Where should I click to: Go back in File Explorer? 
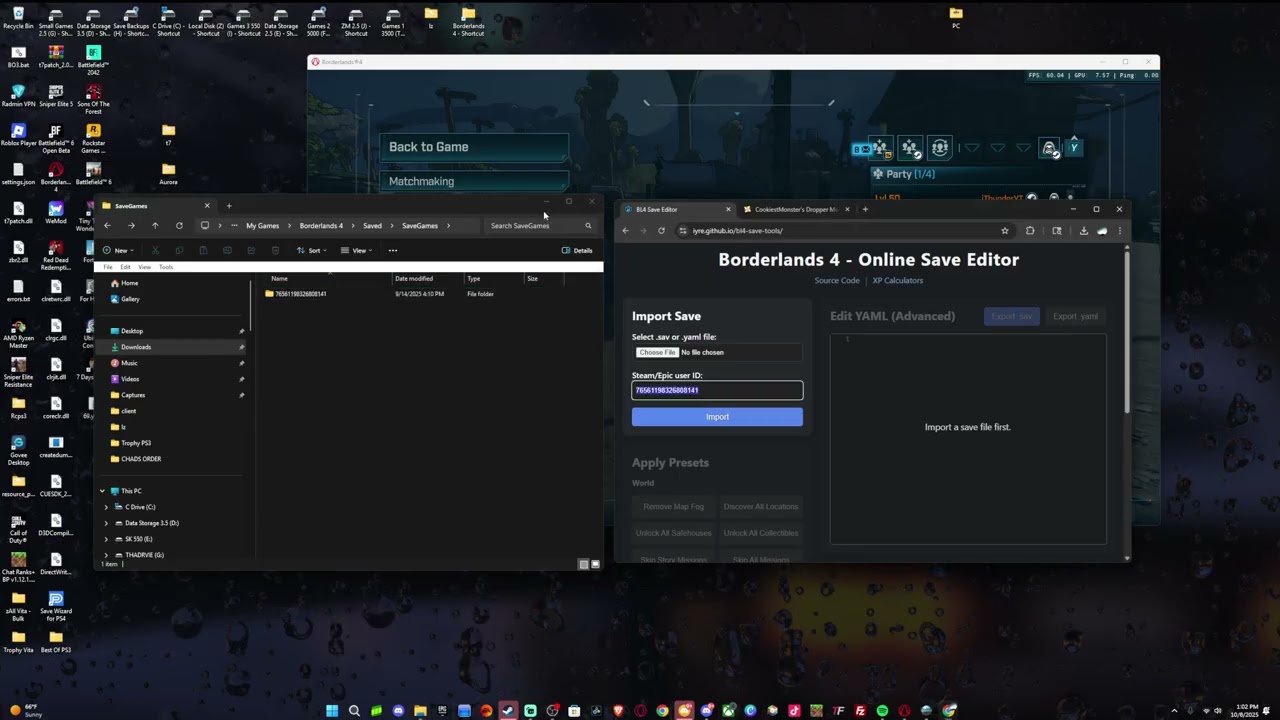[x=107, y=225]
